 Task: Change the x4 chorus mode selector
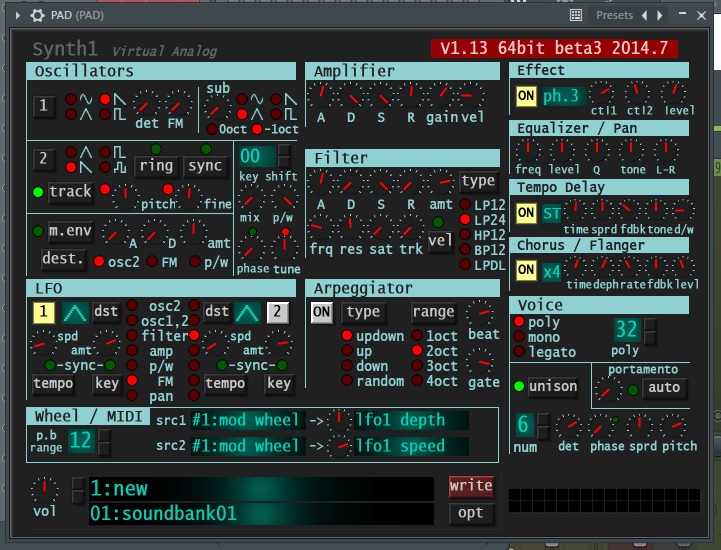click(x=551, y=272)
